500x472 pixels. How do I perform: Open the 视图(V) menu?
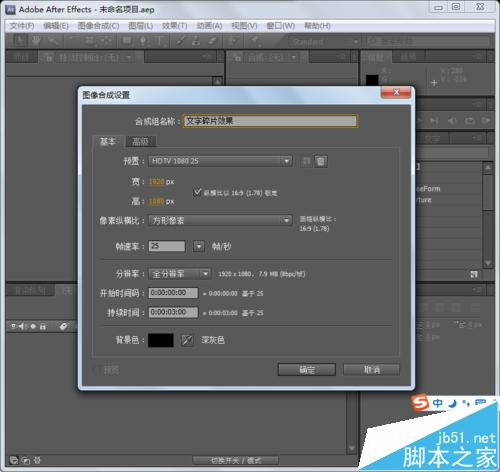[x=244, y=26]
